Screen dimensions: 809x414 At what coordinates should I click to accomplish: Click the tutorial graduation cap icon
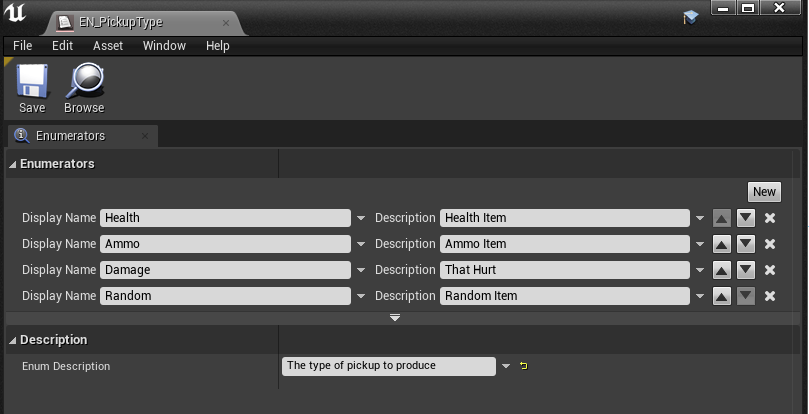(x=690, y=17)
